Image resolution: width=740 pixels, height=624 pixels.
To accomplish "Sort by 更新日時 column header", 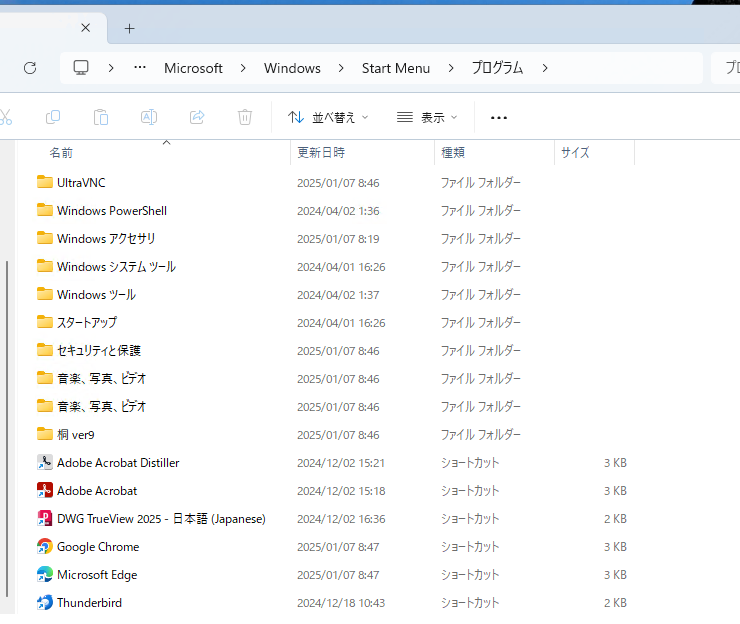I will (321, 152).
